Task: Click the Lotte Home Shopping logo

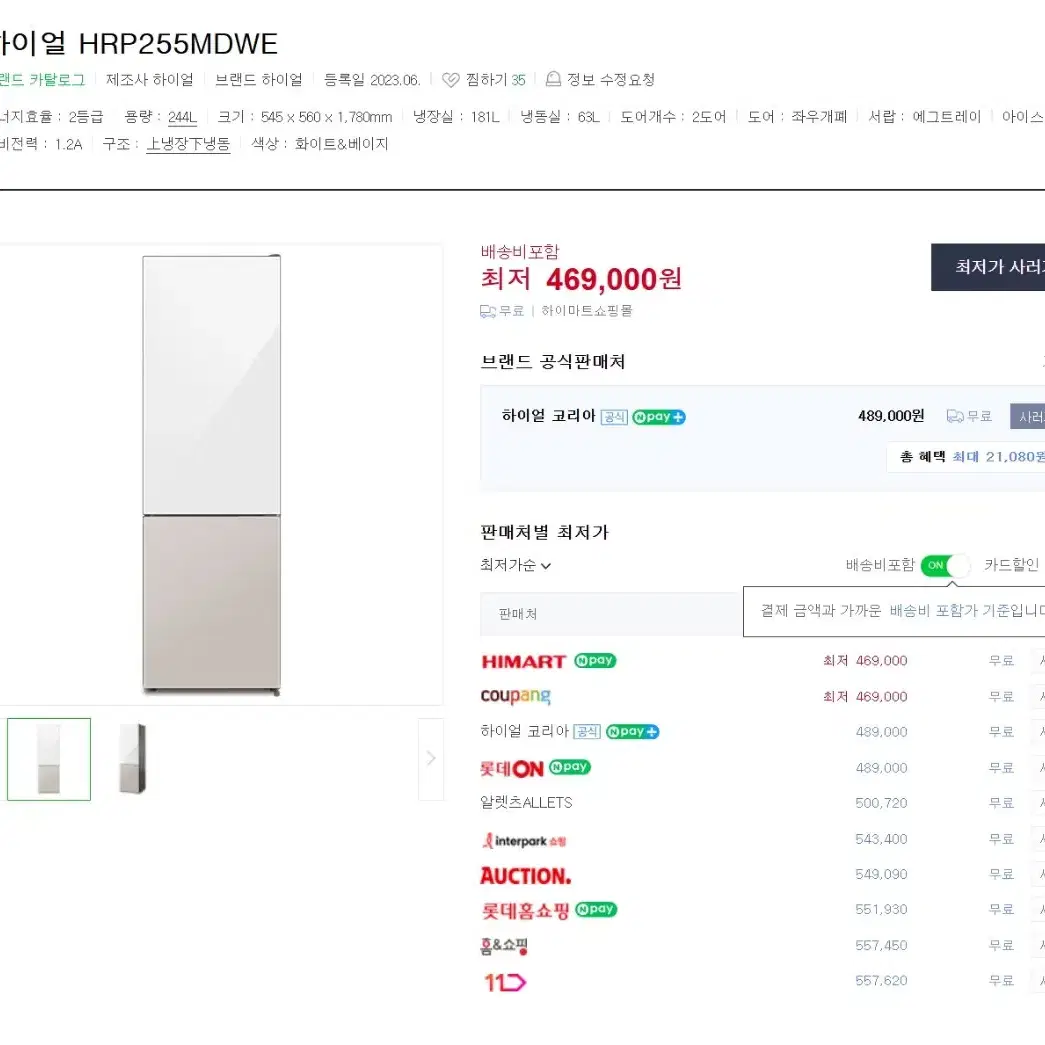Action: [x=525, y=910]
